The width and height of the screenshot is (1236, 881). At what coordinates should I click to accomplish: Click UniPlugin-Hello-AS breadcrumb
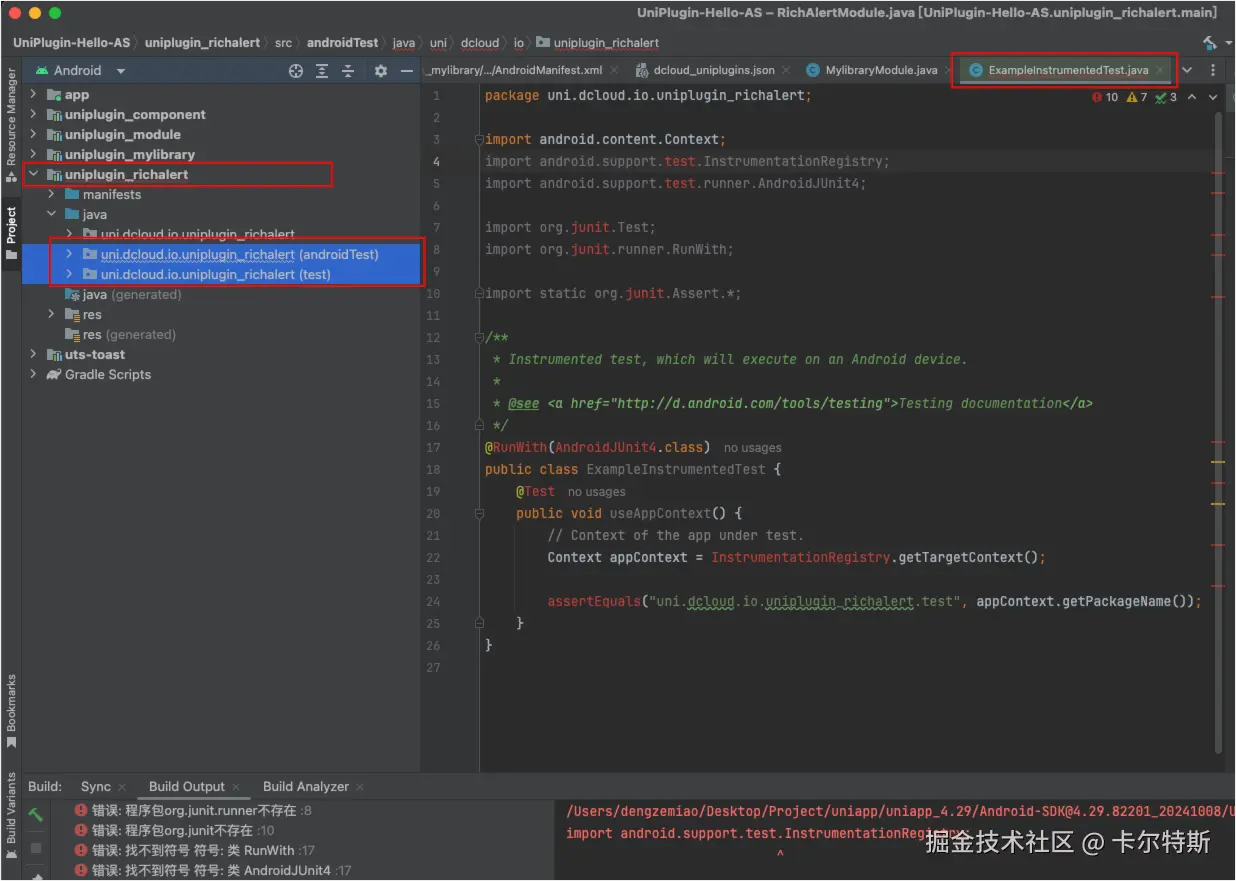click(71, 43)
